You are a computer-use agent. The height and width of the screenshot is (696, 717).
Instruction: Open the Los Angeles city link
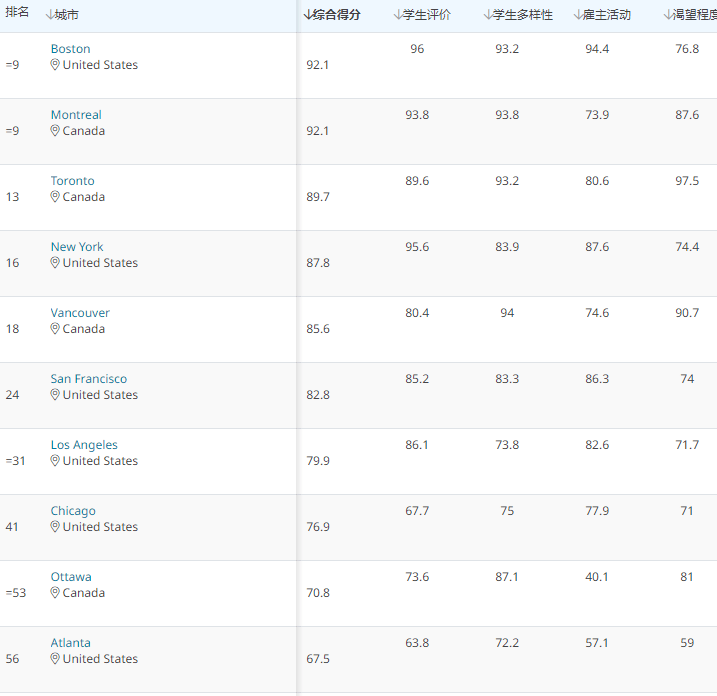[x=84, y=445]
